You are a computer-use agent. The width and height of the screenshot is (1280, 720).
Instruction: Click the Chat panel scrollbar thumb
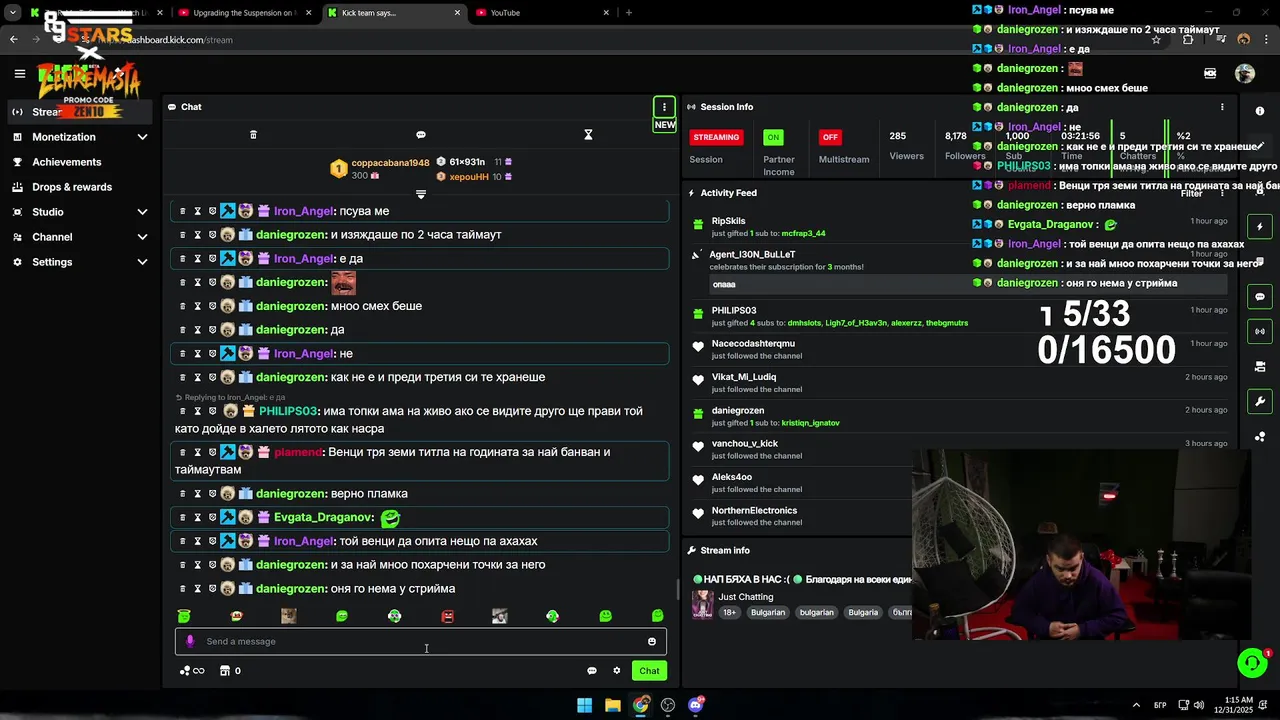click(679, 590)
